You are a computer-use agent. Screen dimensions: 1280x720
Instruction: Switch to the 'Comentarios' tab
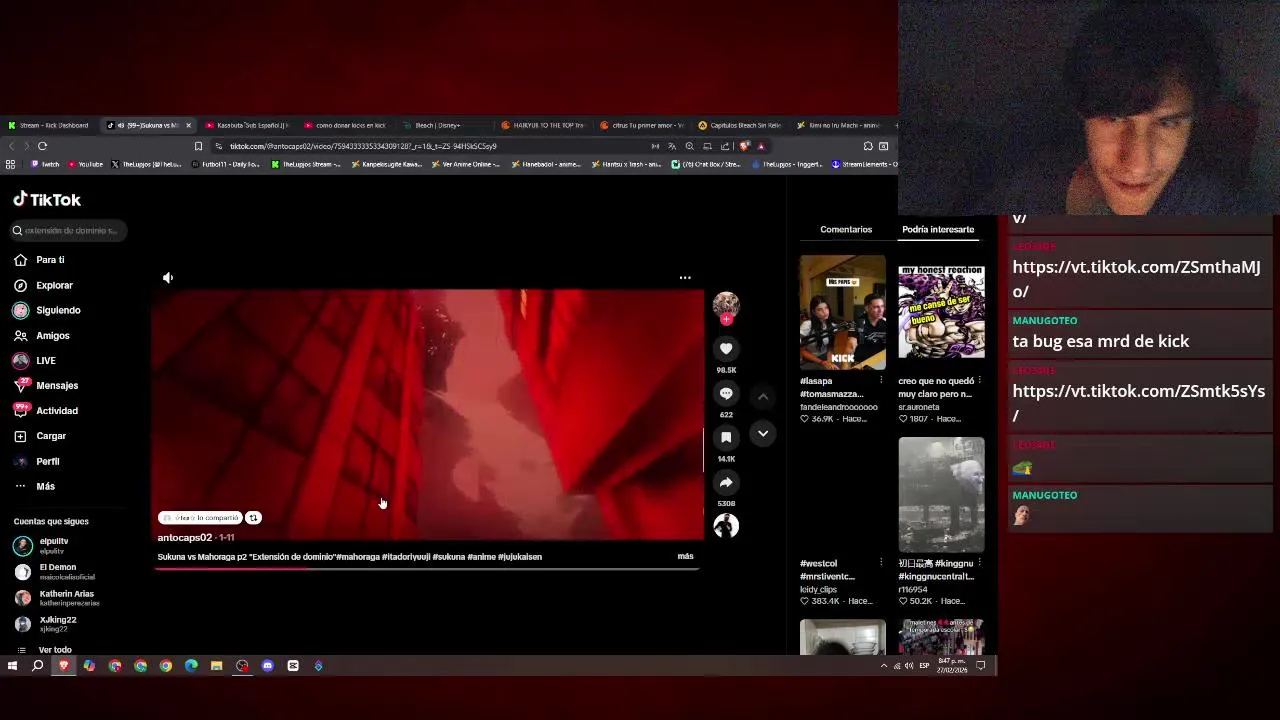tap(846, 229)
